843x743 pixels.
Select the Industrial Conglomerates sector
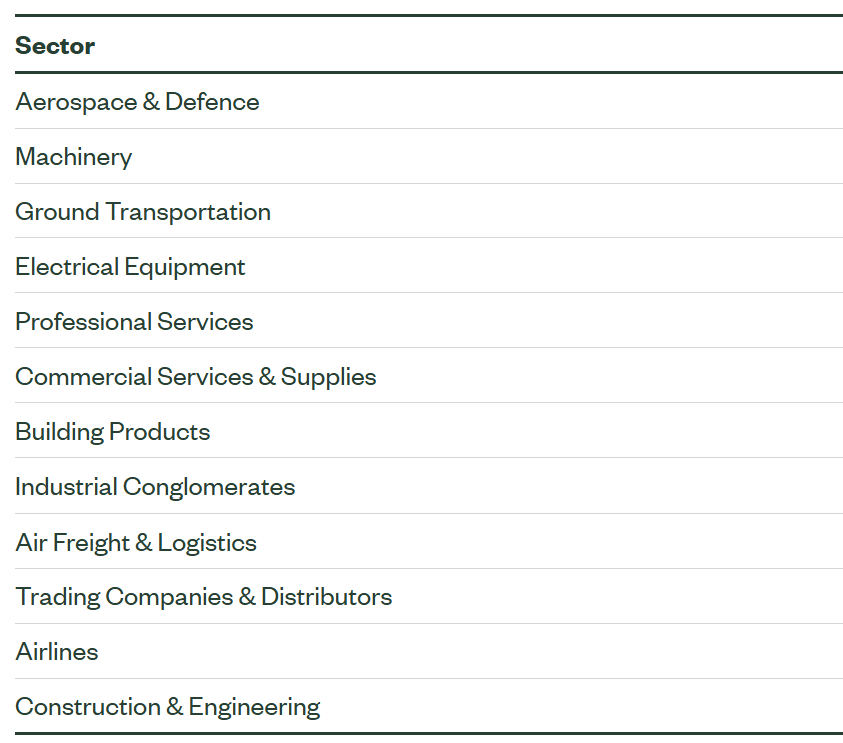pos(428,487)
